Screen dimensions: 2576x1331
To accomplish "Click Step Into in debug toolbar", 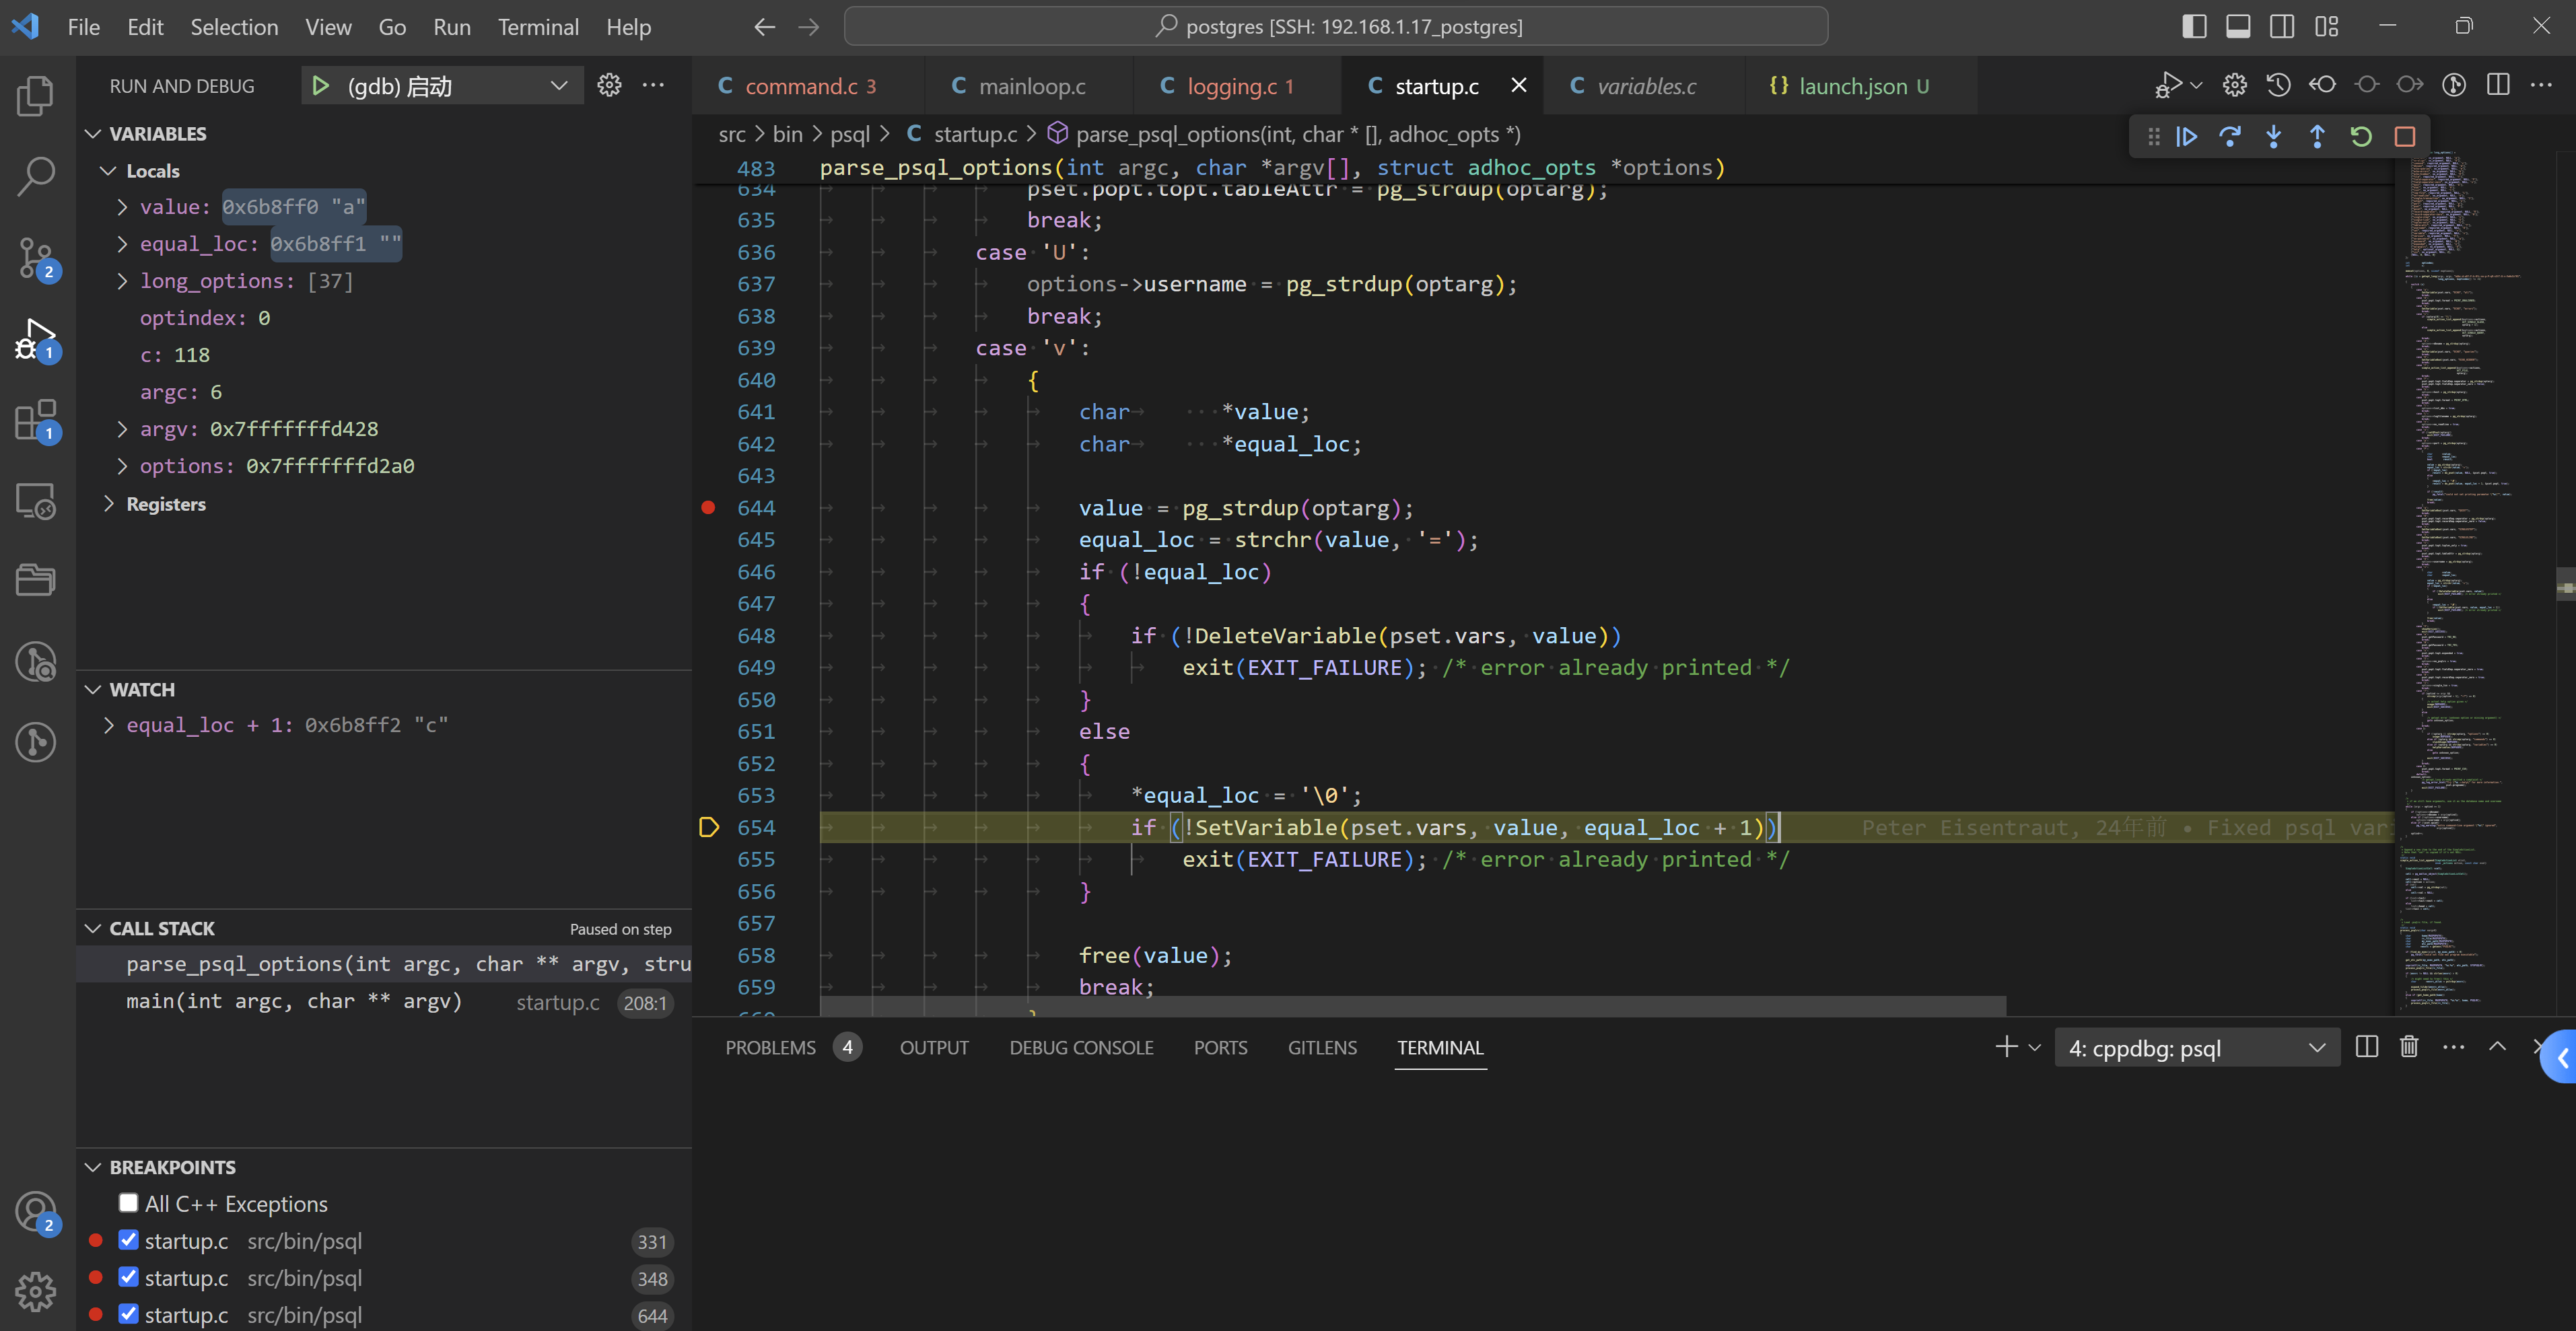I will point(2273,137).
